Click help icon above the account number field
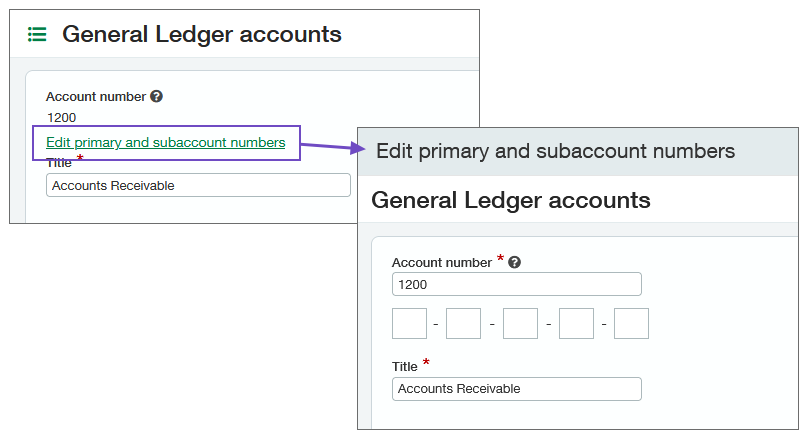 pos(514,263)
